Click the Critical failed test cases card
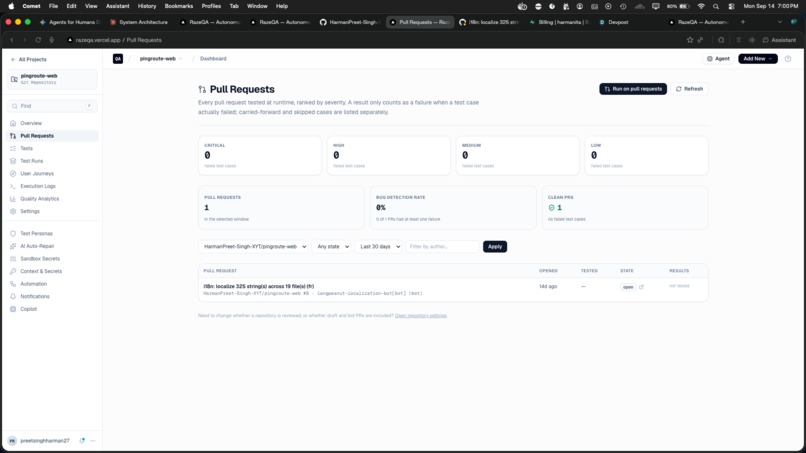Screen dimensions: 806x453 click(x=260, y=155)
